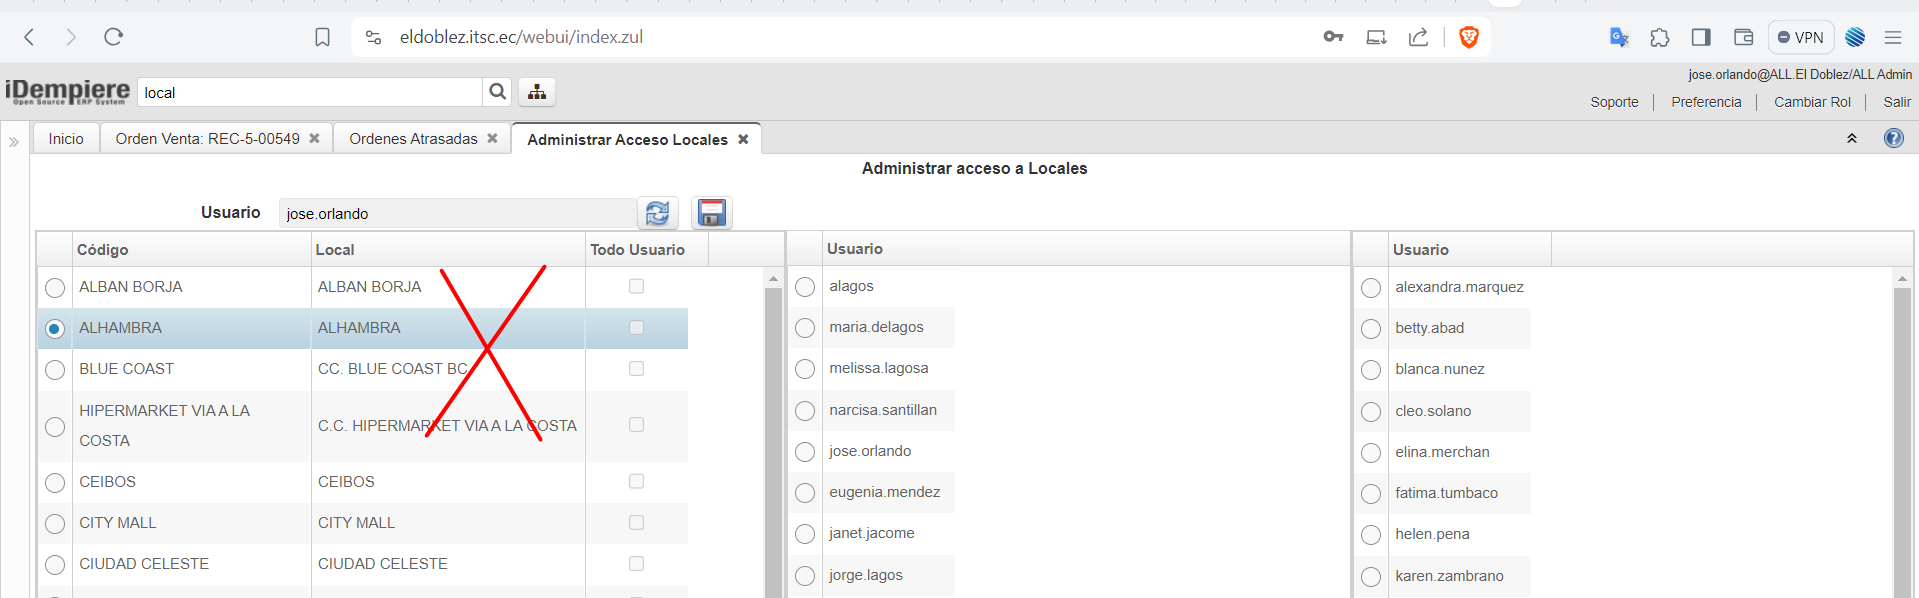Click the save diskette icon
This screenshot has height=598, width=1919.
tap(711, 213)
